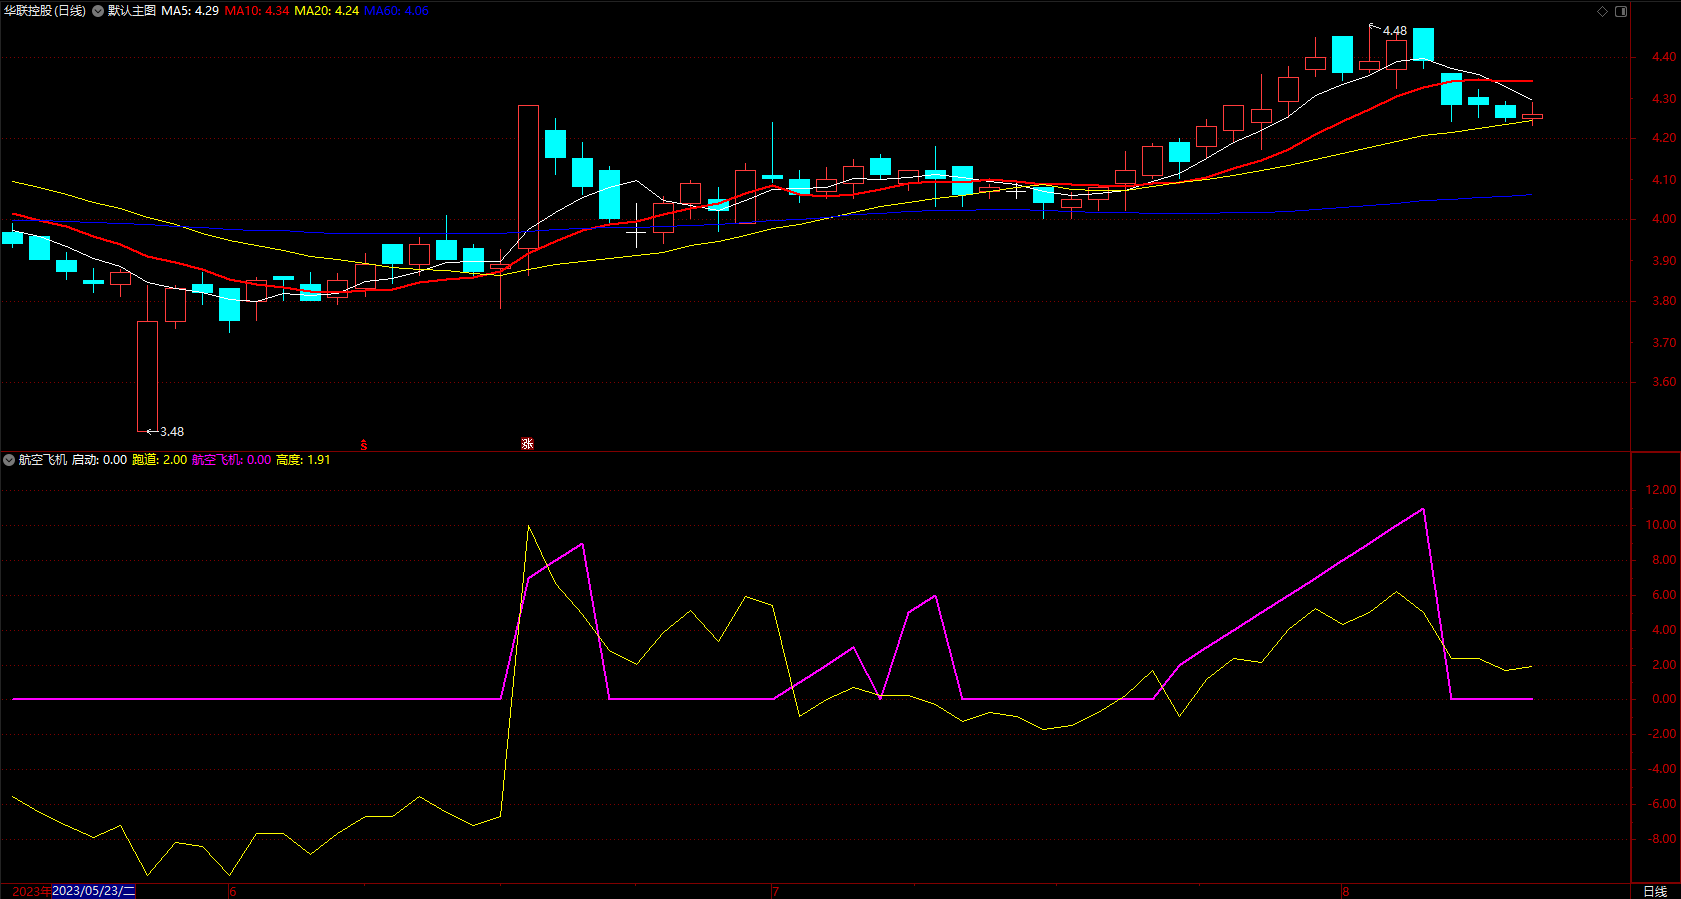The height and width of the screenshot is (899, 1681).
Task: Click the 默认主图 label
Action: [x=132, y=11]
